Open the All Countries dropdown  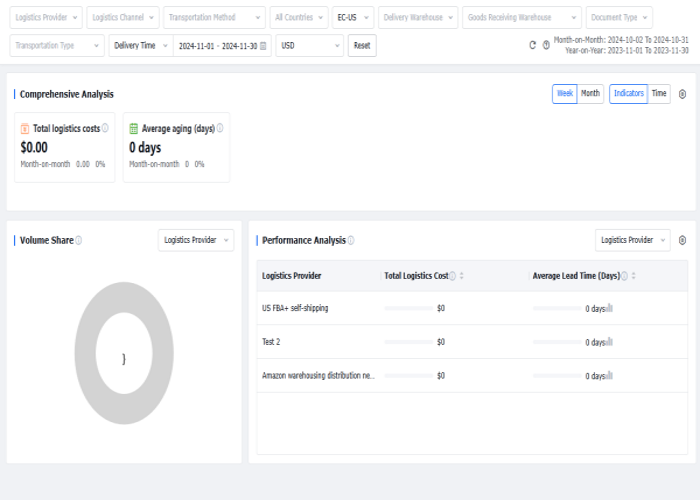[299, 17]
